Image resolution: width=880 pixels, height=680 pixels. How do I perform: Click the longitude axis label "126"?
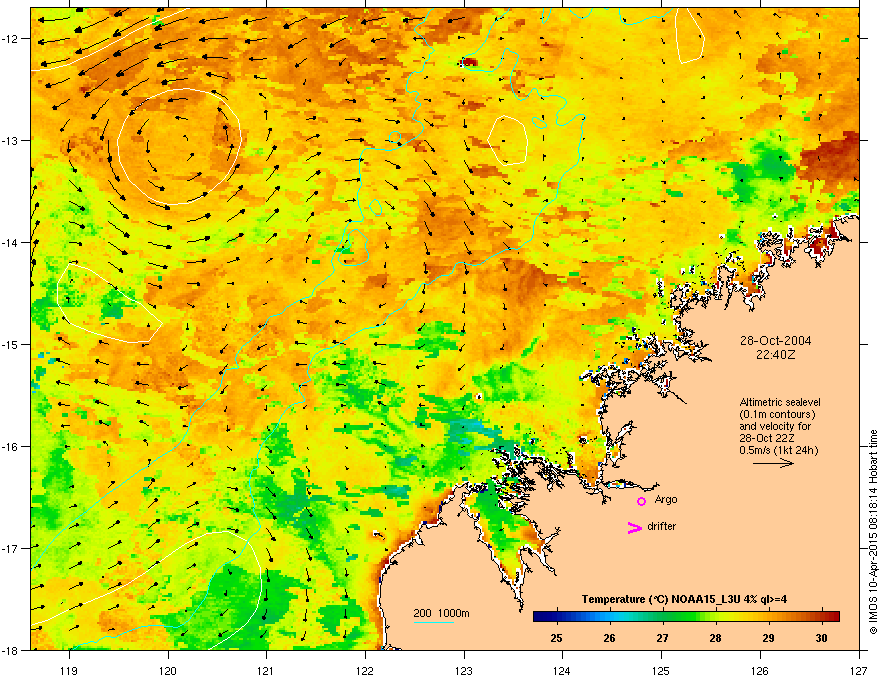[760, 670]
